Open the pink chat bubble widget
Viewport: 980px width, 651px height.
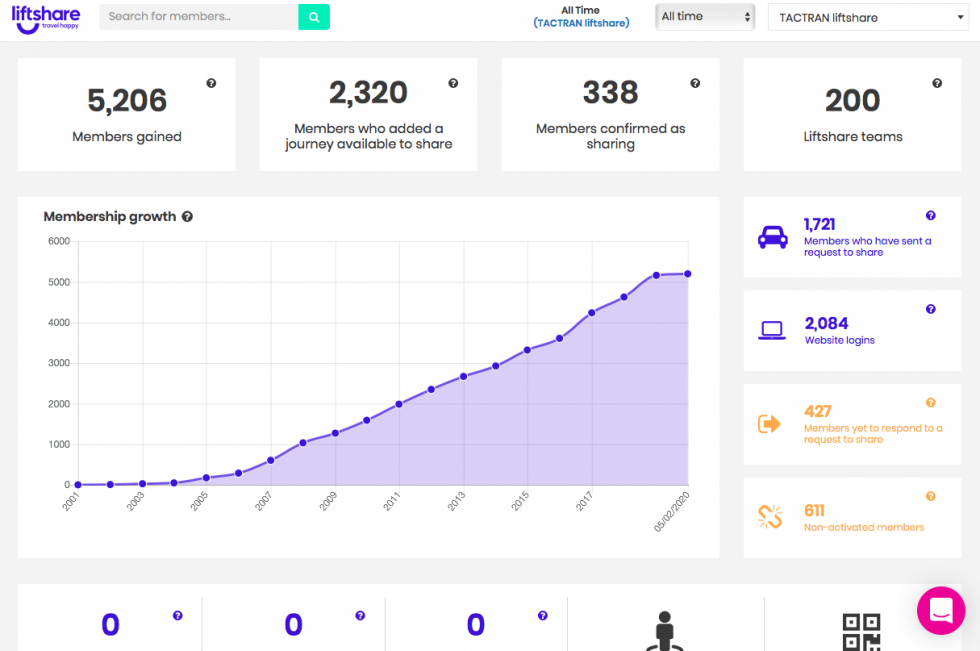click(941, 610)
